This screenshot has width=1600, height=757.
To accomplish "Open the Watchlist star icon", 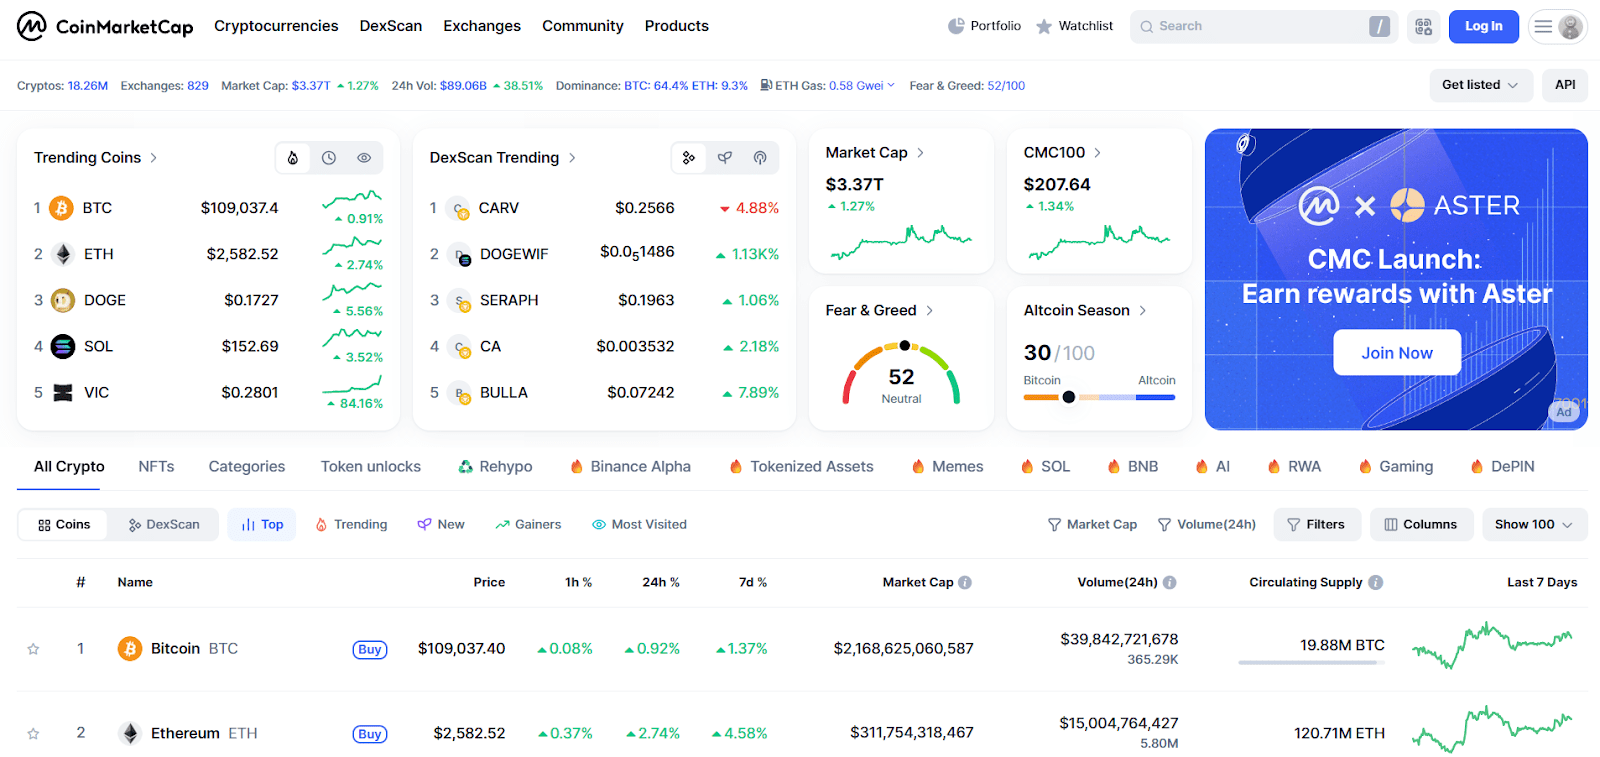I will 1044,27.
